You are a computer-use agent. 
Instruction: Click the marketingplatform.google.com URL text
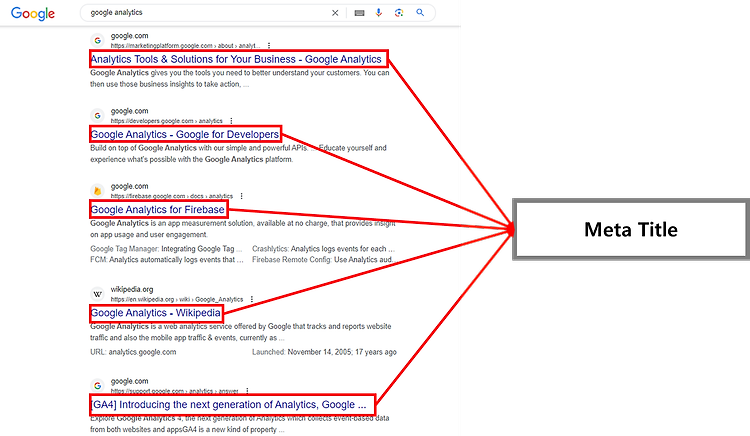point(186,46)
